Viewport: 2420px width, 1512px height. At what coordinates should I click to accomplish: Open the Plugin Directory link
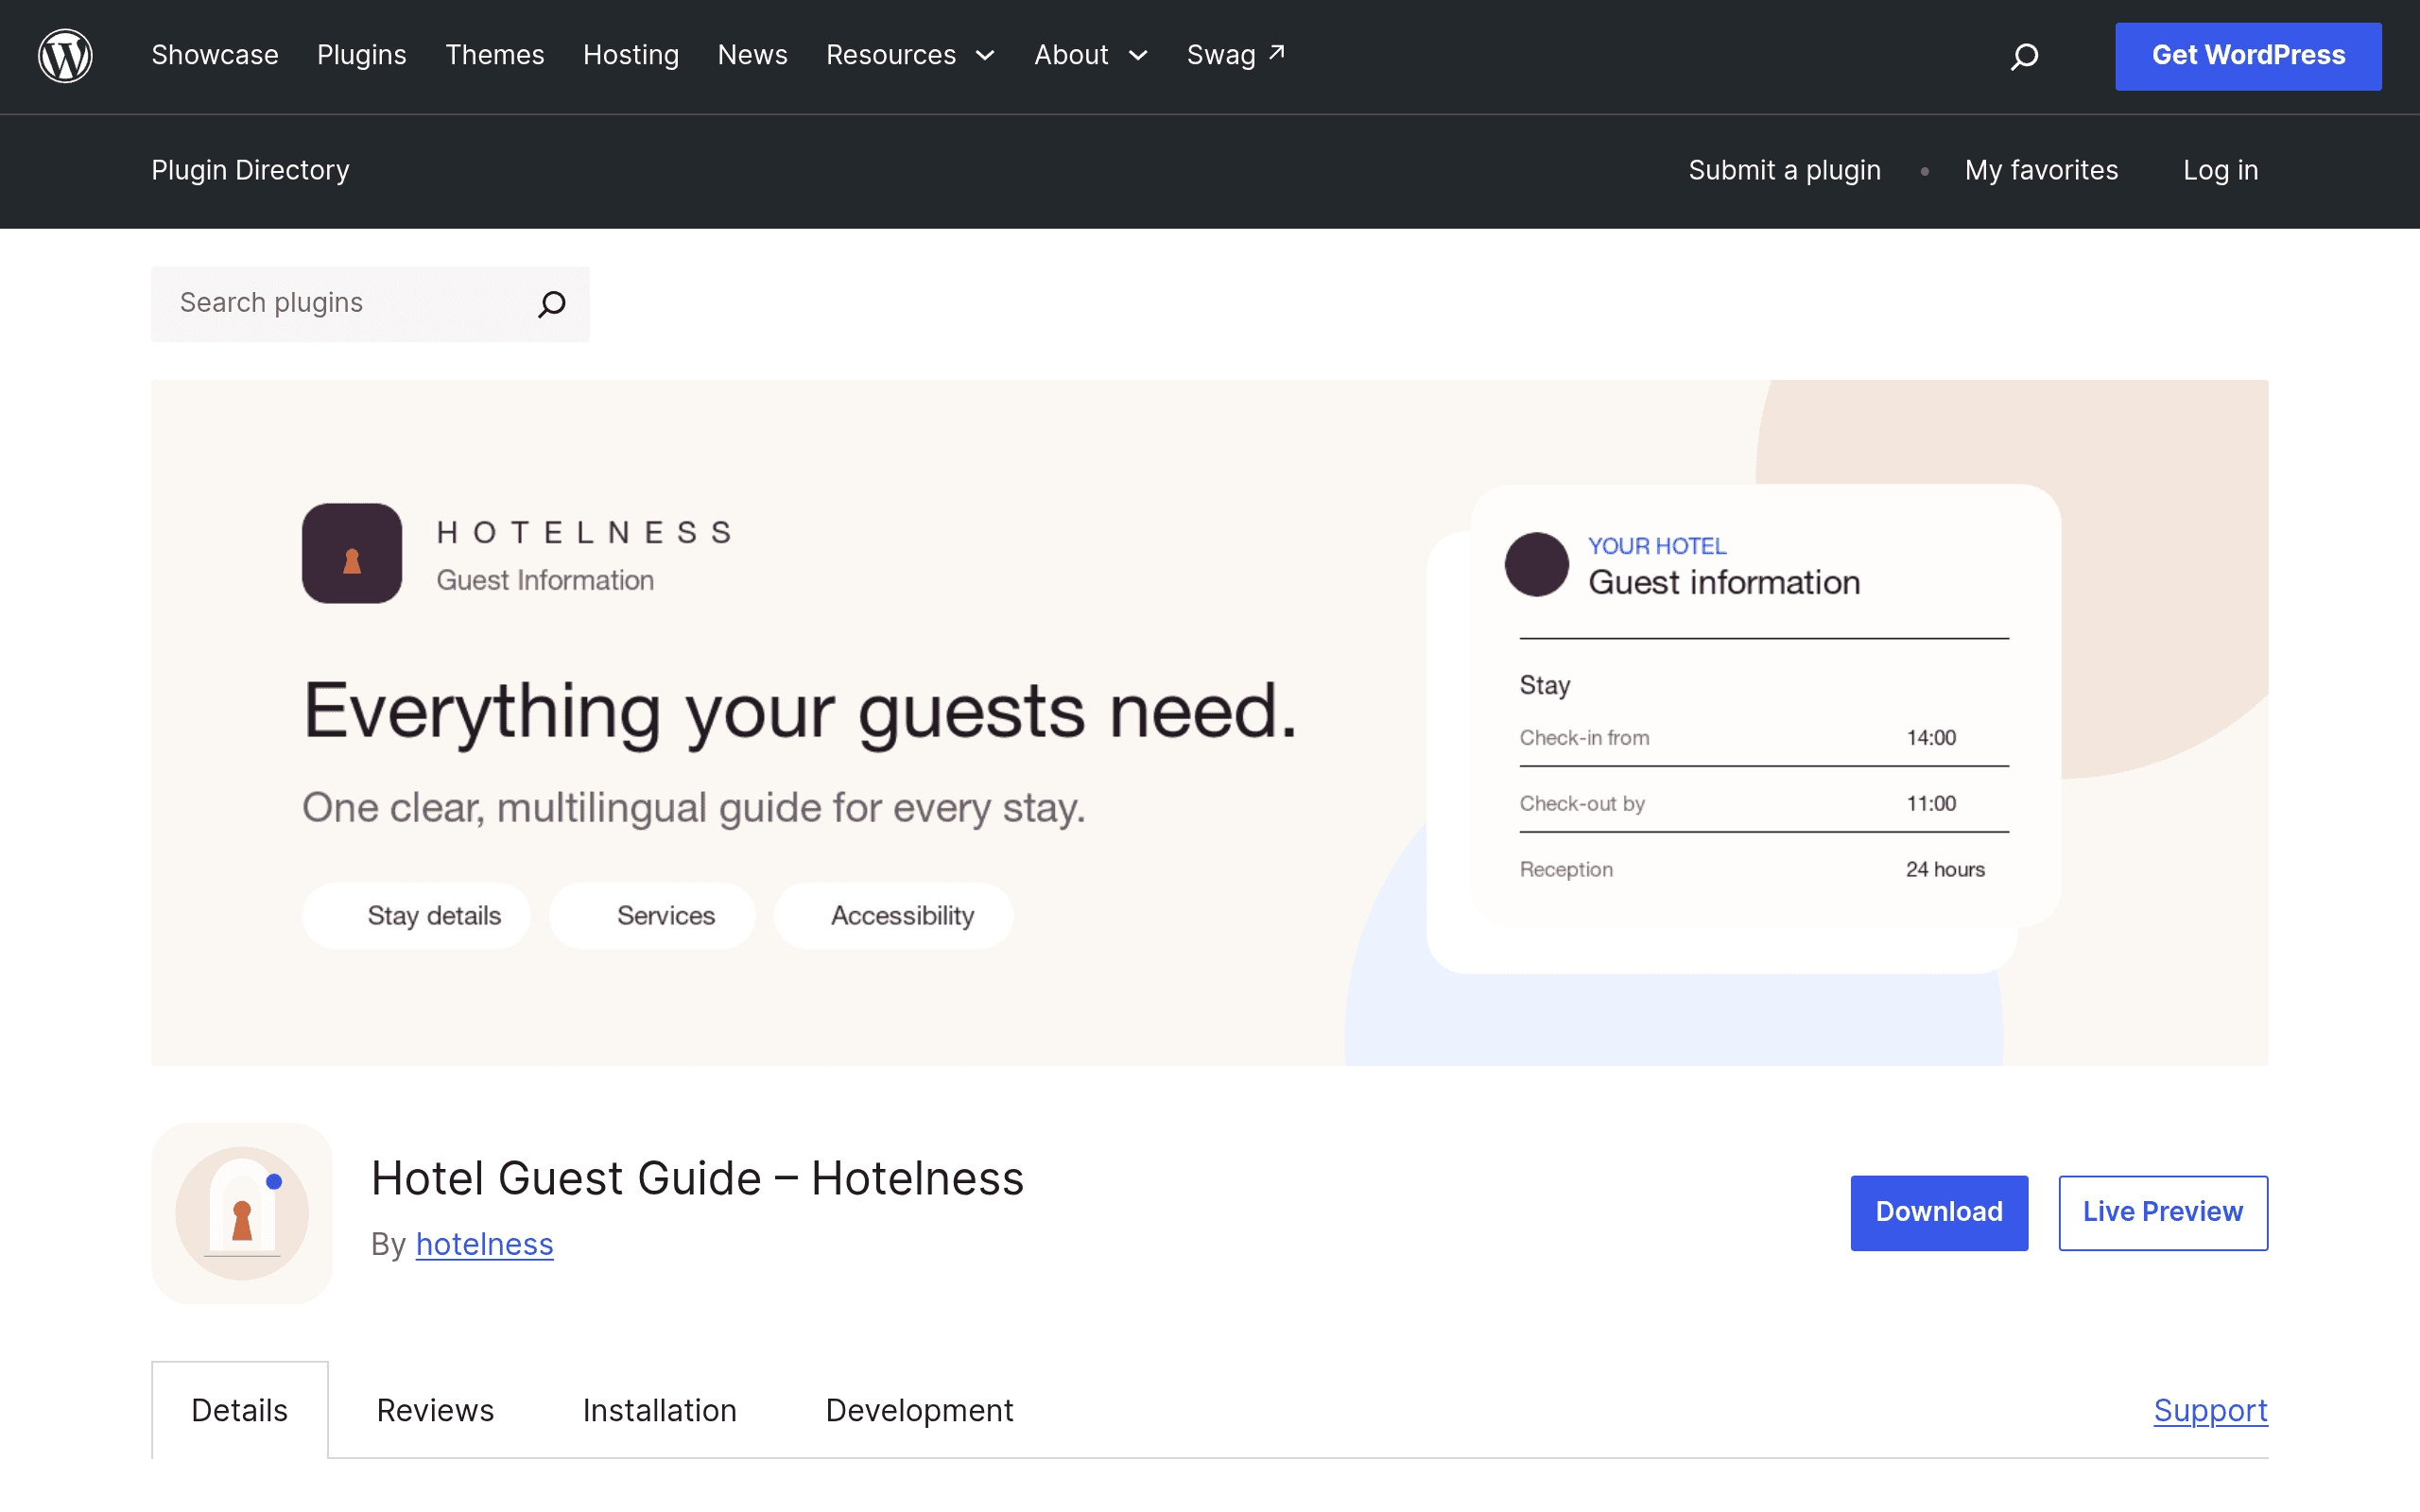pos(250,170)
